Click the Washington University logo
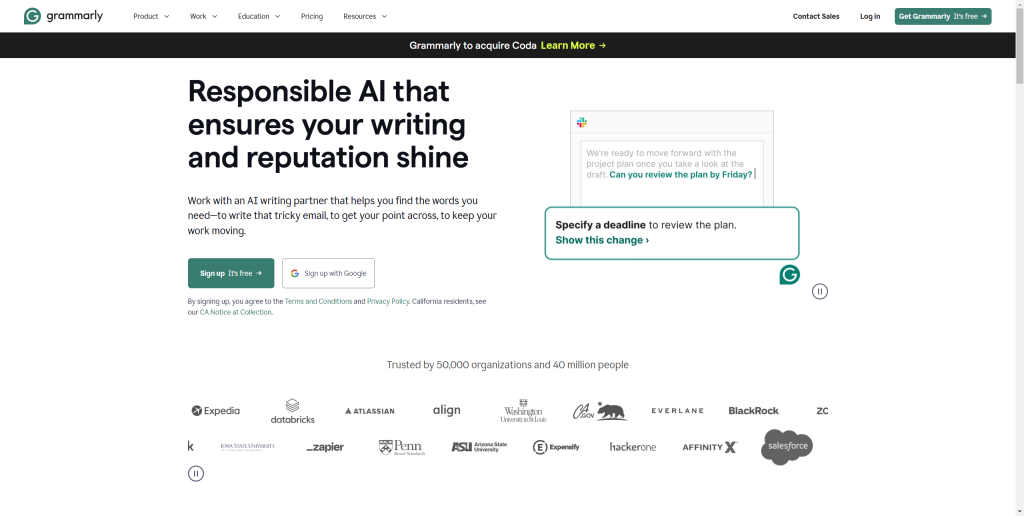Image resolution: width=1024 pixels, height=516 pixels. click(523, 411)
